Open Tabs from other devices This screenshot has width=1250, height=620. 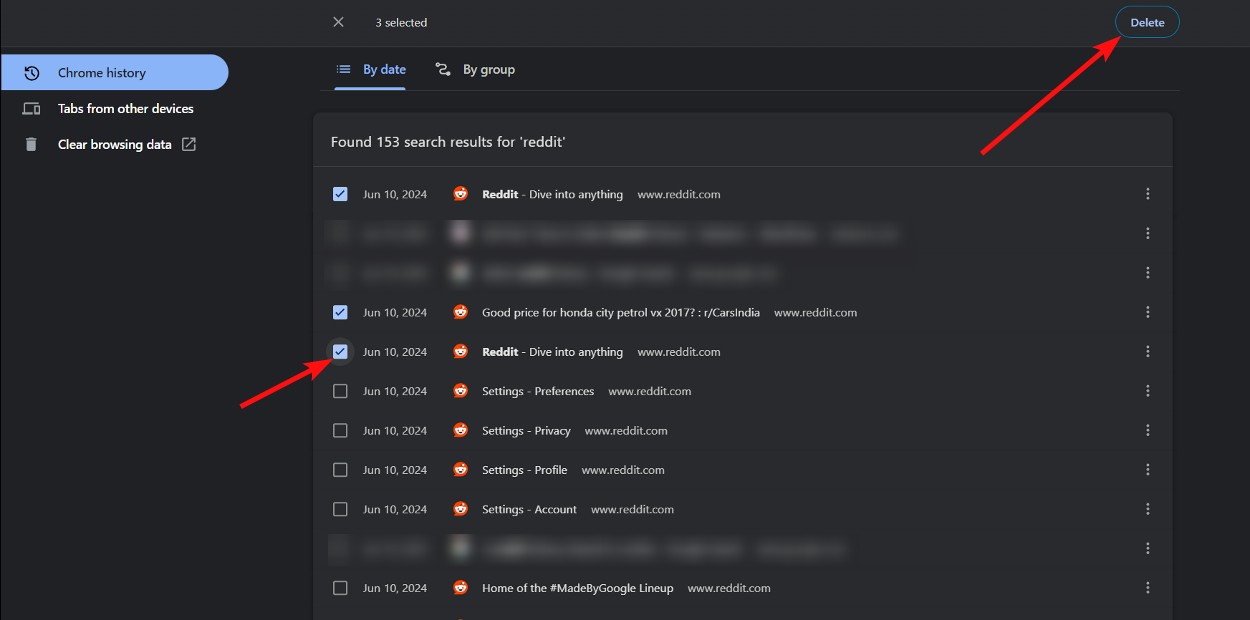[x=125, y=109]
